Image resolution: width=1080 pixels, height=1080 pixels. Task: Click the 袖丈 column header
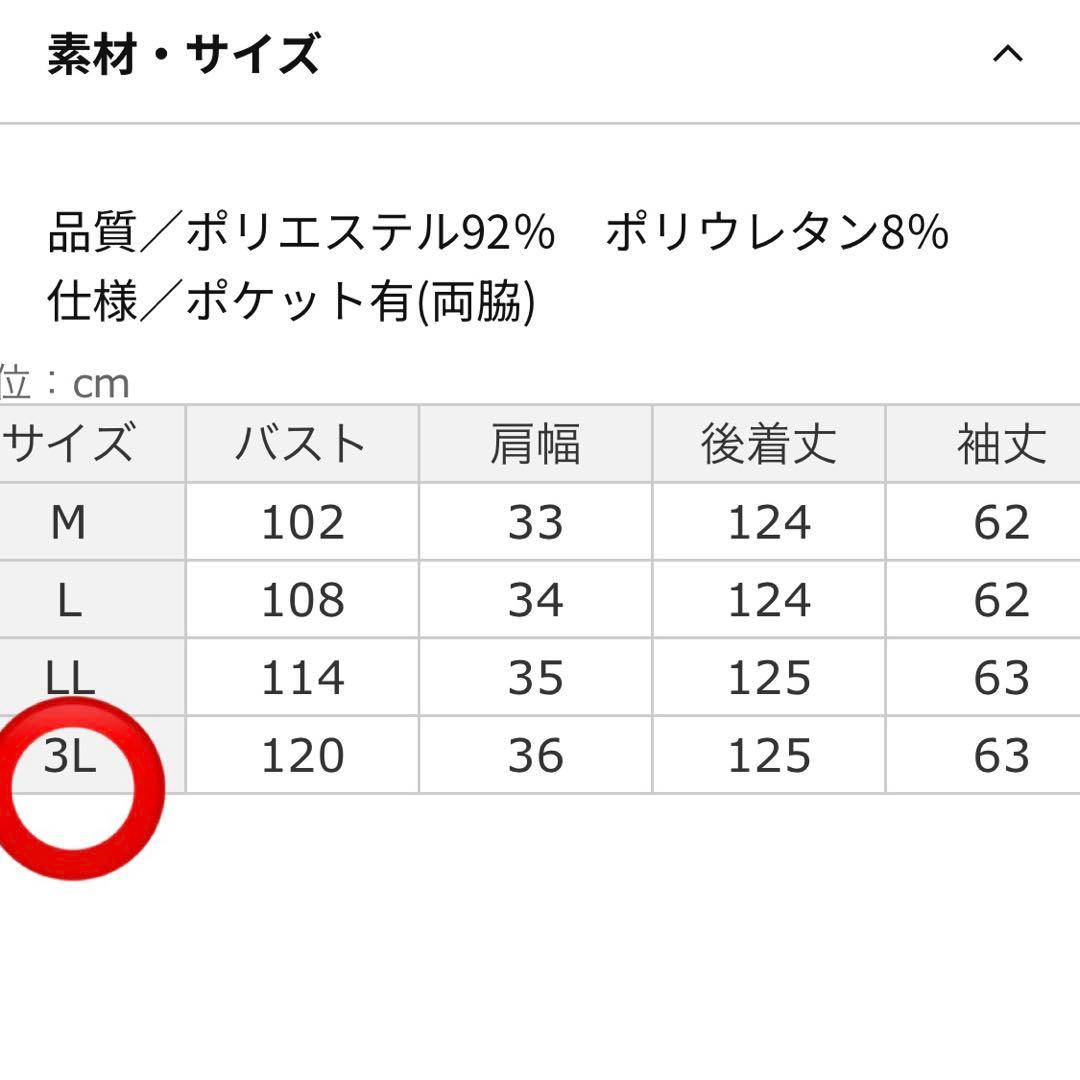[1001, 444]
